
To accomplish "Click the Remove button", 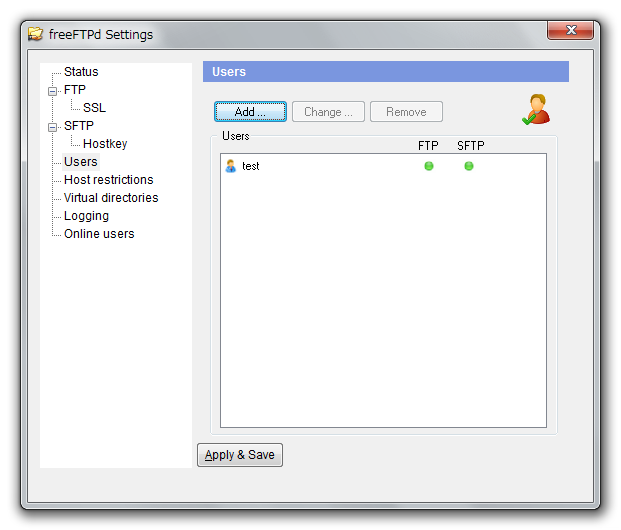I will [x=406, y=112].
